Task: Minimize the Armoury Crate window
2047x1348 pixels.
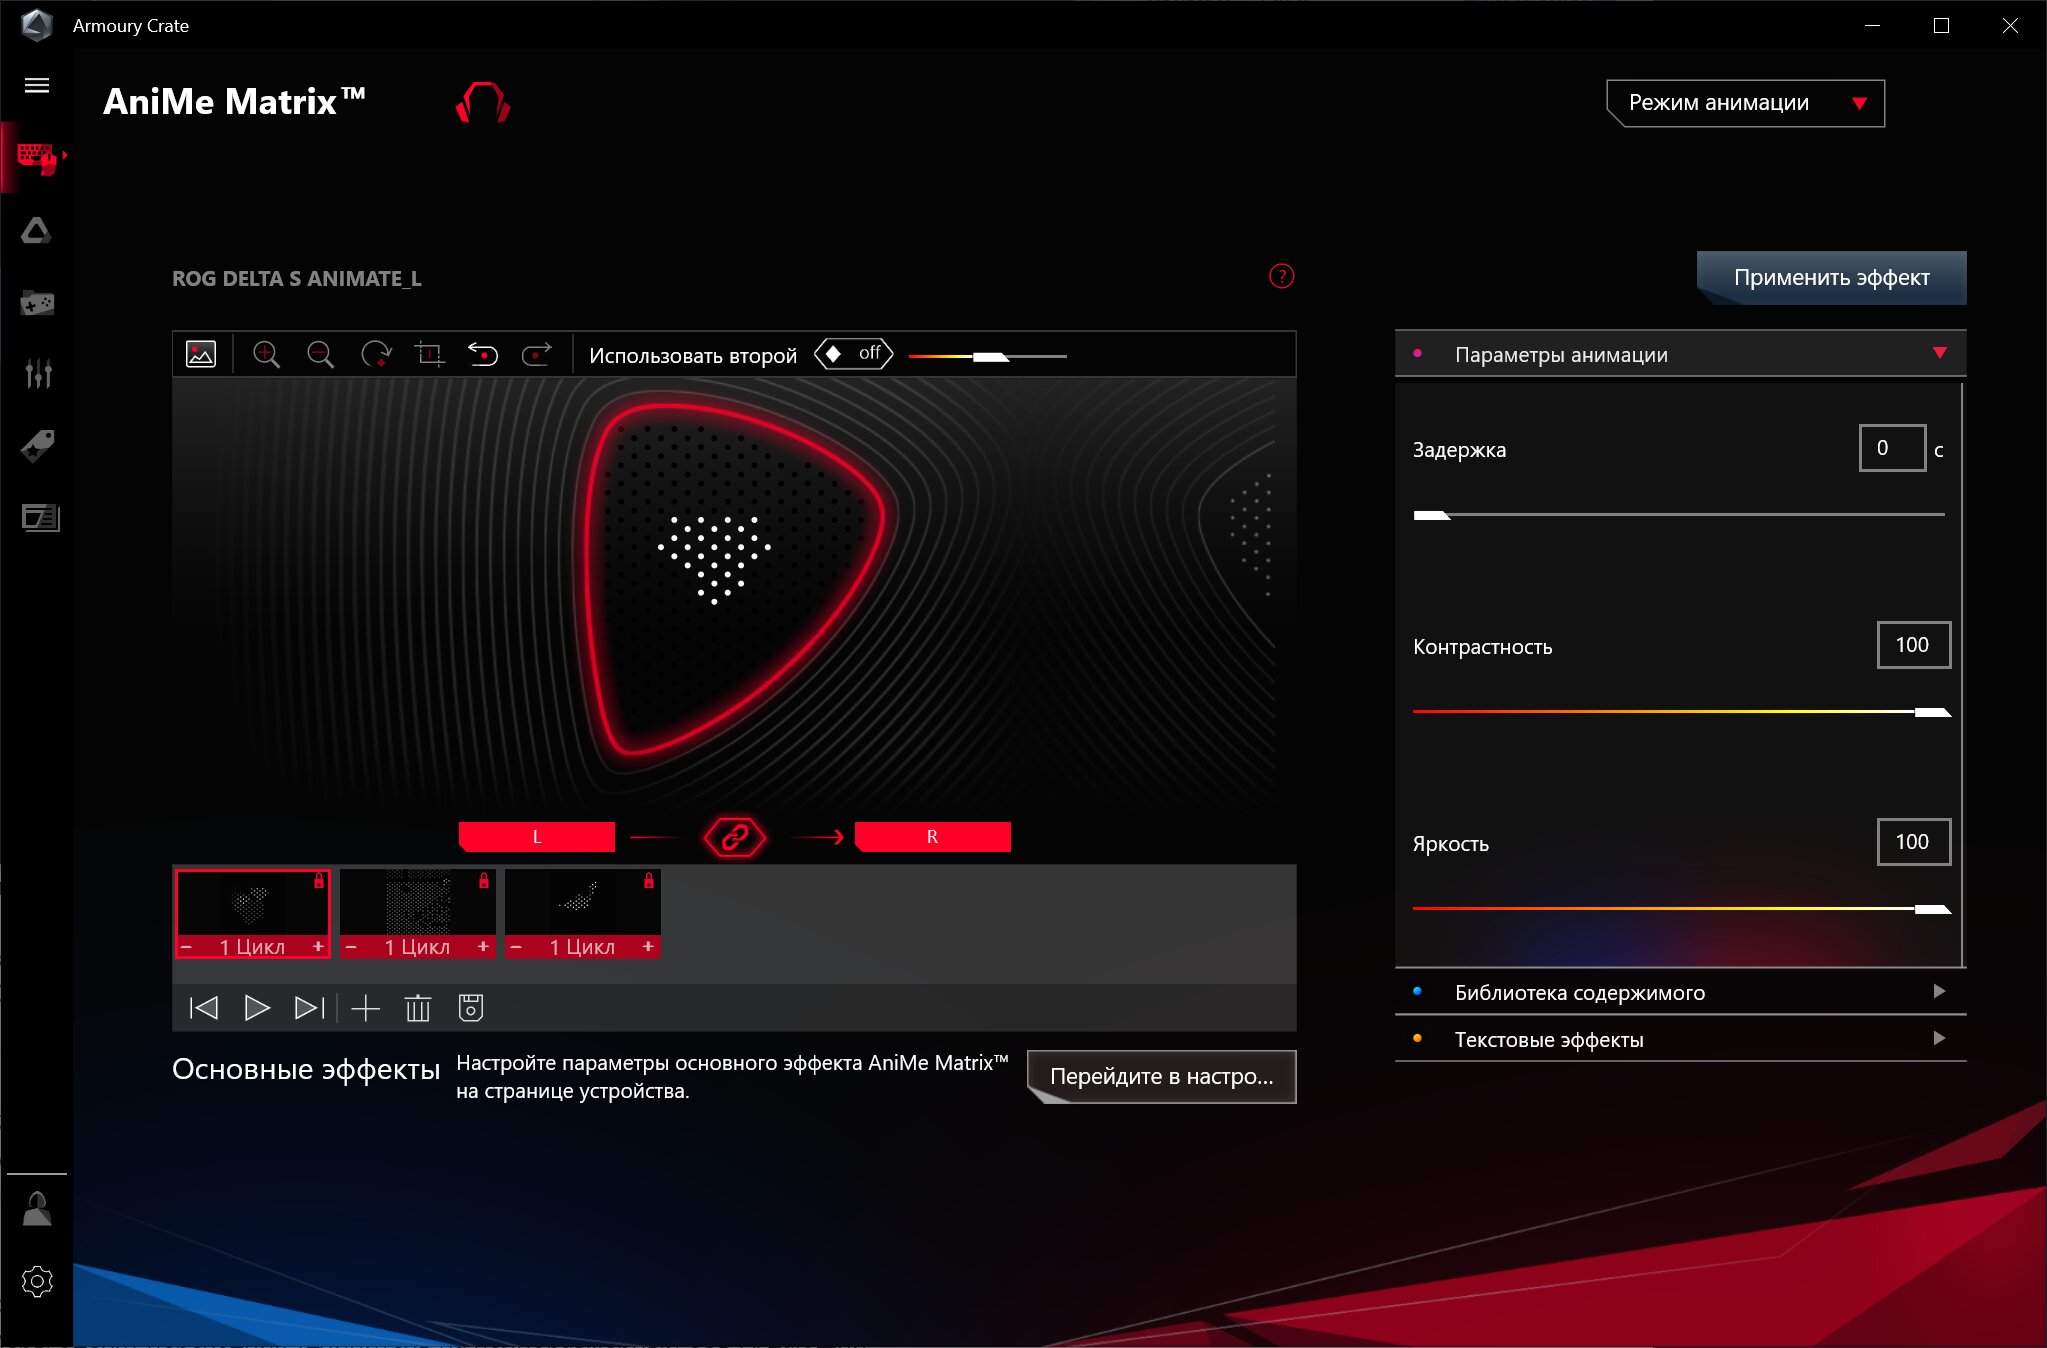Action: pyautogui.click(x=1873, y=26)
